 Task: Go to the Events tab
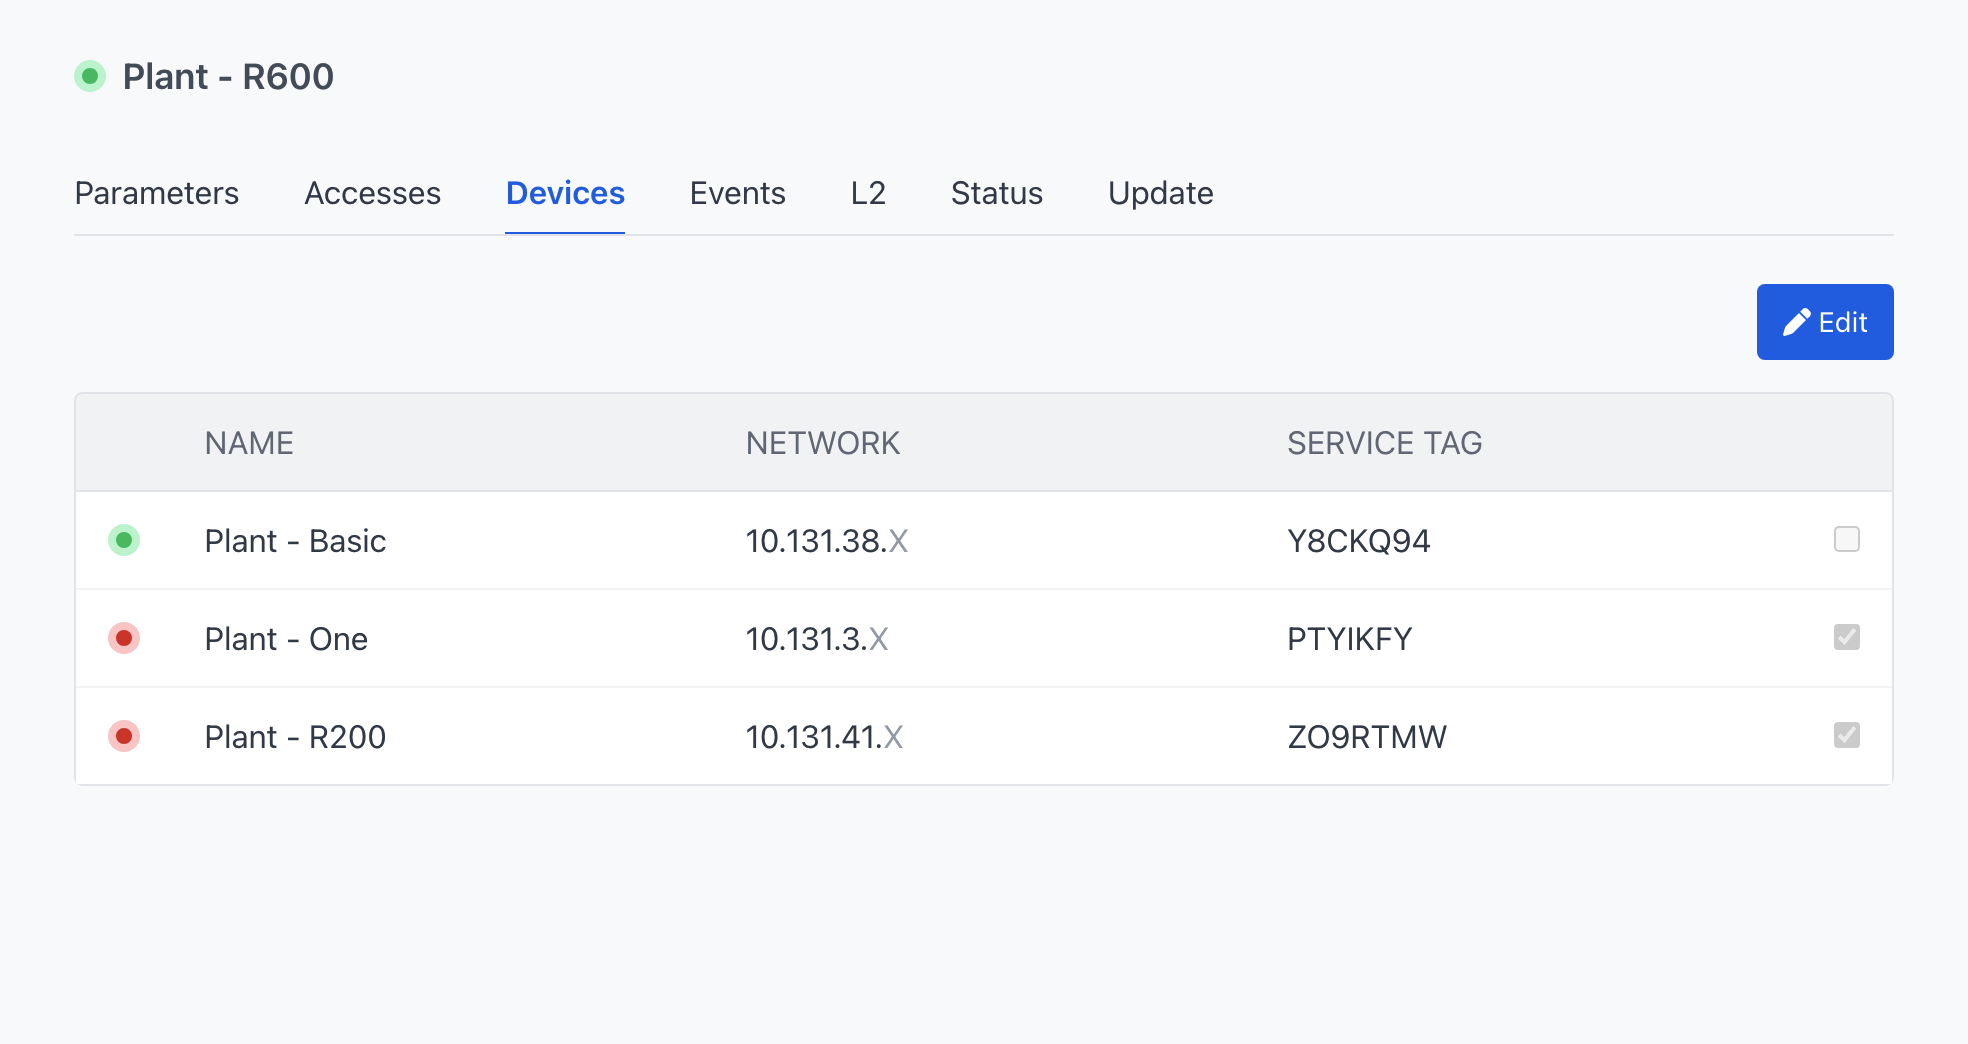pos(737,193)
